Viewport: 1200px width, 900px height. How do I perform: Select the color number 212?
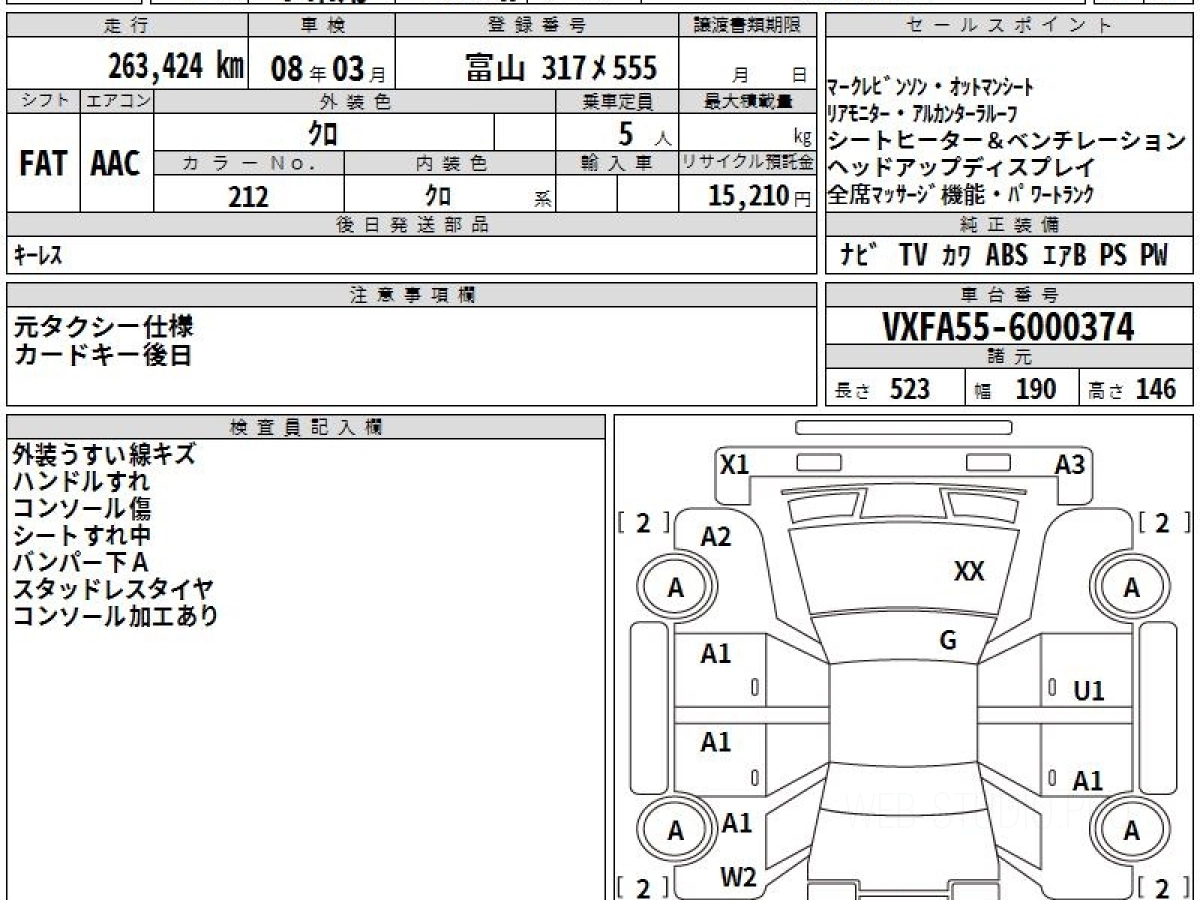point(248,196)
